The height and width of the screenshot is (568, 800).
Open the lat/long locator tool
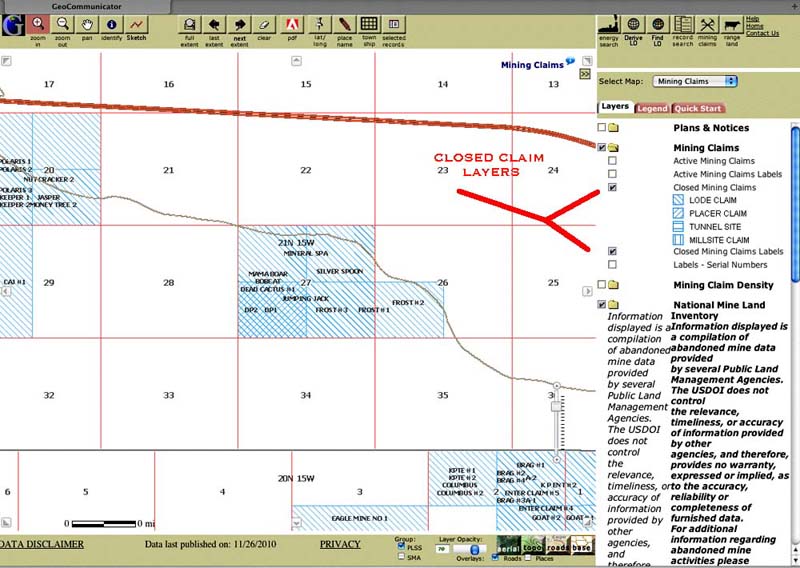click(320, 24)
